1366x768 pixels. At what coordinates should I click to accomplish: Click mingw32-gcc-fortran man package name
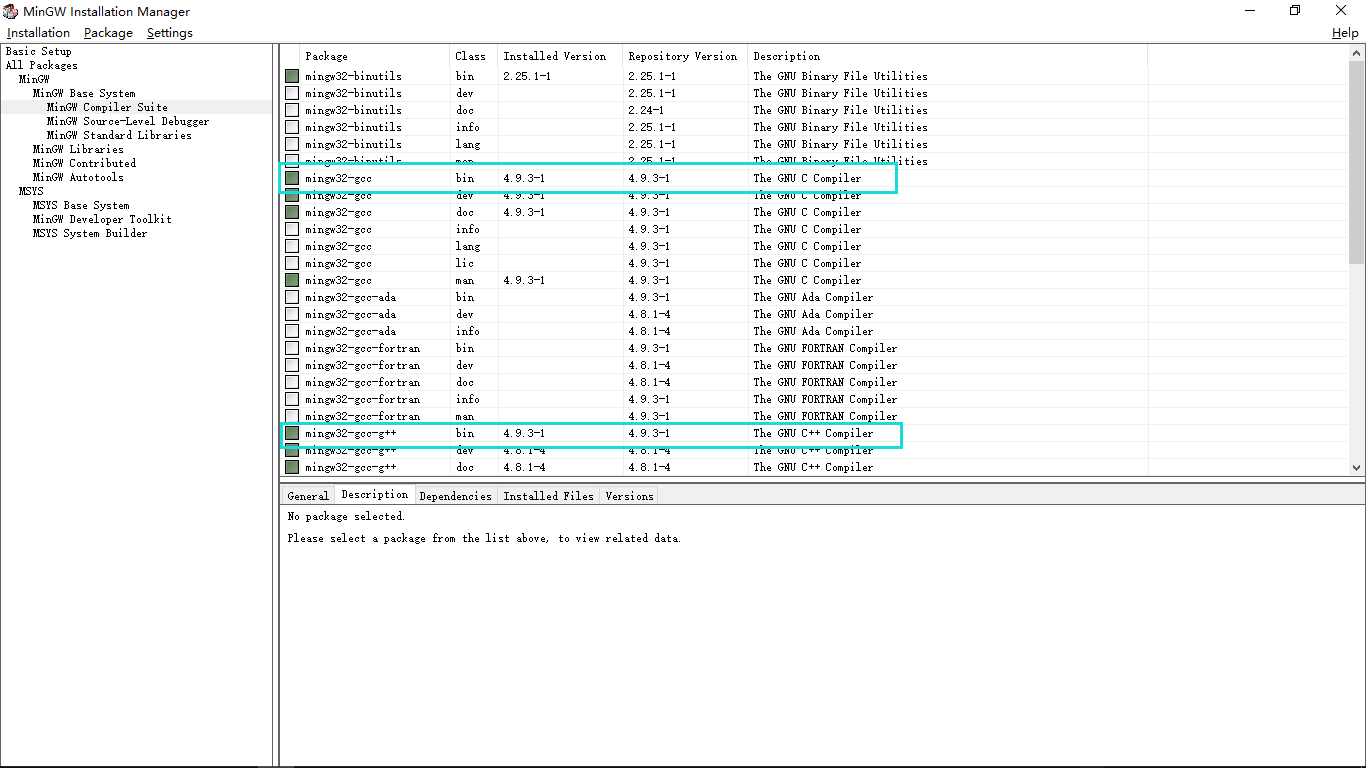[362, 416]
